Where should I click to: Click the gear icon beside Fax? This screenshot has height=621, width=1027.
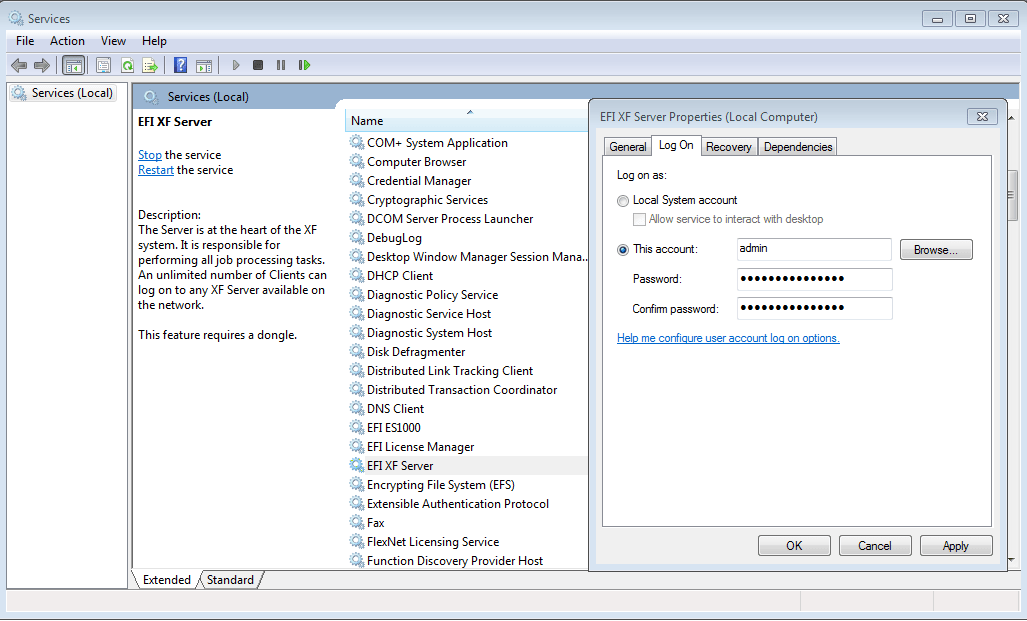[356, 522]
